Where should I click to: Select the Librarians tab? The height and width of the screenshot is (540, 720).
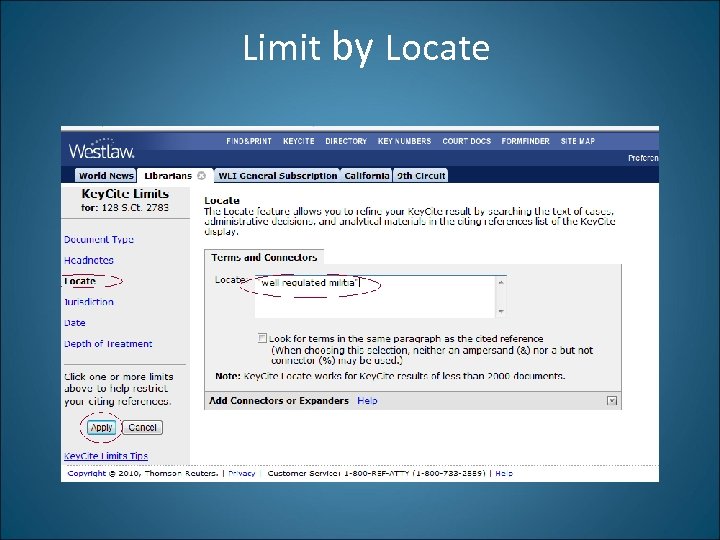pyautogui.click(x=168, y=176)
